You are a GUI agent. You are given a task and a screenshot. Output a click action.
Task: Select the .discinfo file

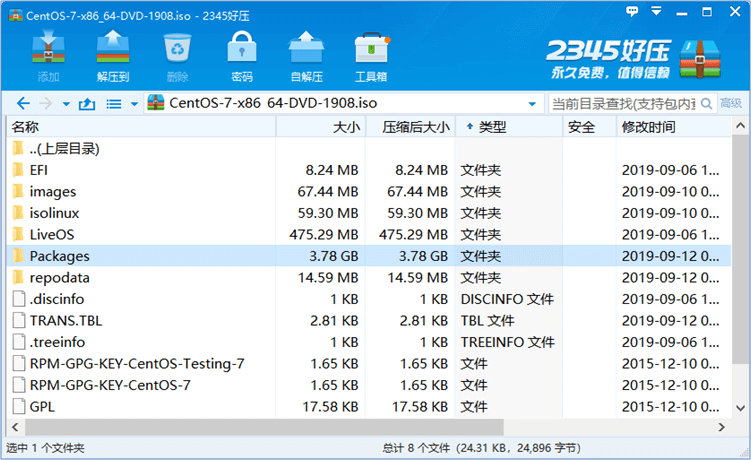369,299
